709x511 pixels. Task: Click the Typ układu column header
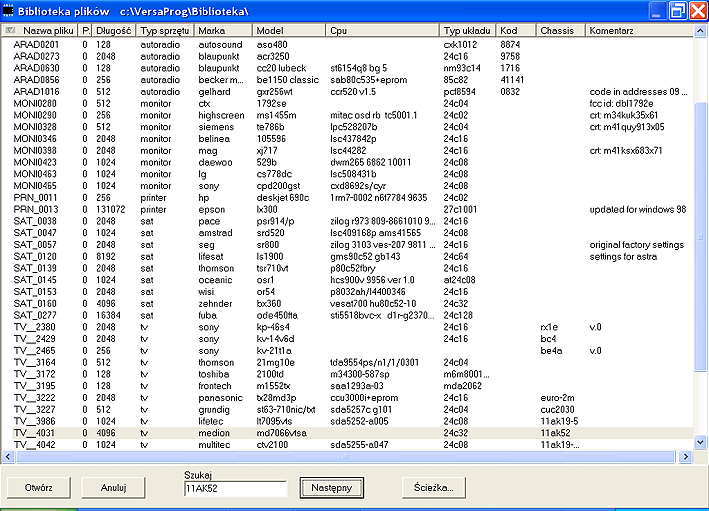(468, 31)
